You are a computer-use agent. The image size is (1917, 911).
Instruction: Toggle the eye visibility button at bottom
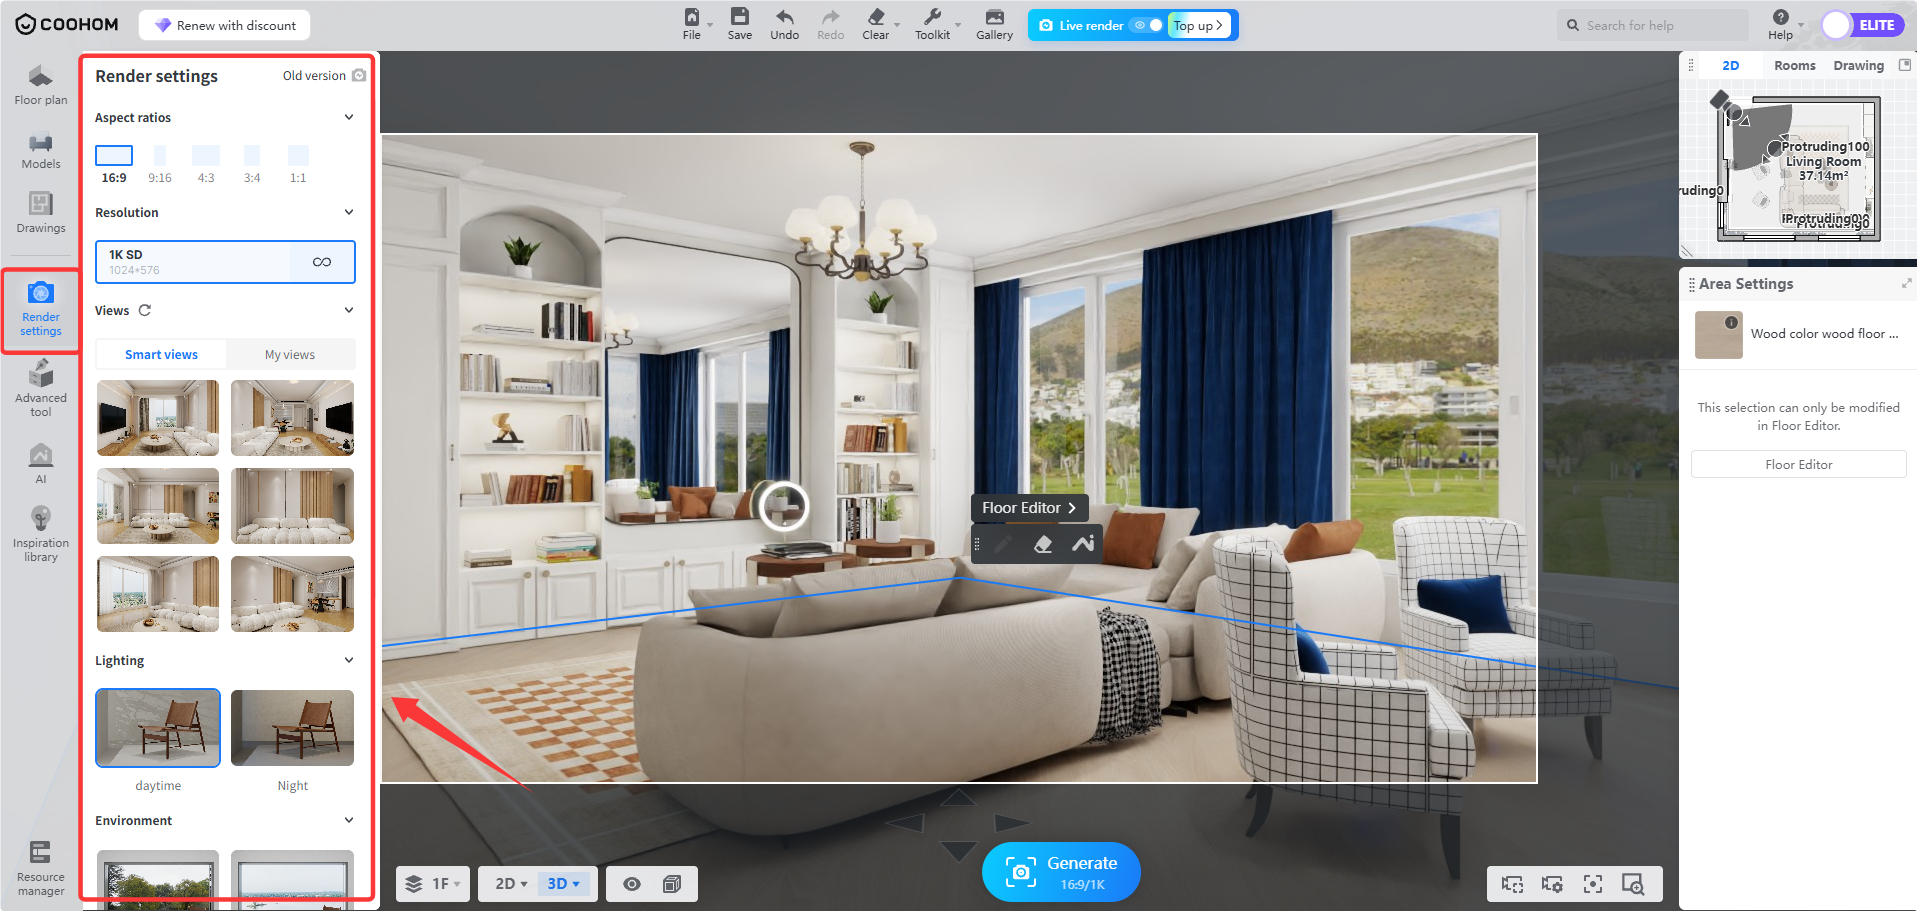click(x=632, y=884)
